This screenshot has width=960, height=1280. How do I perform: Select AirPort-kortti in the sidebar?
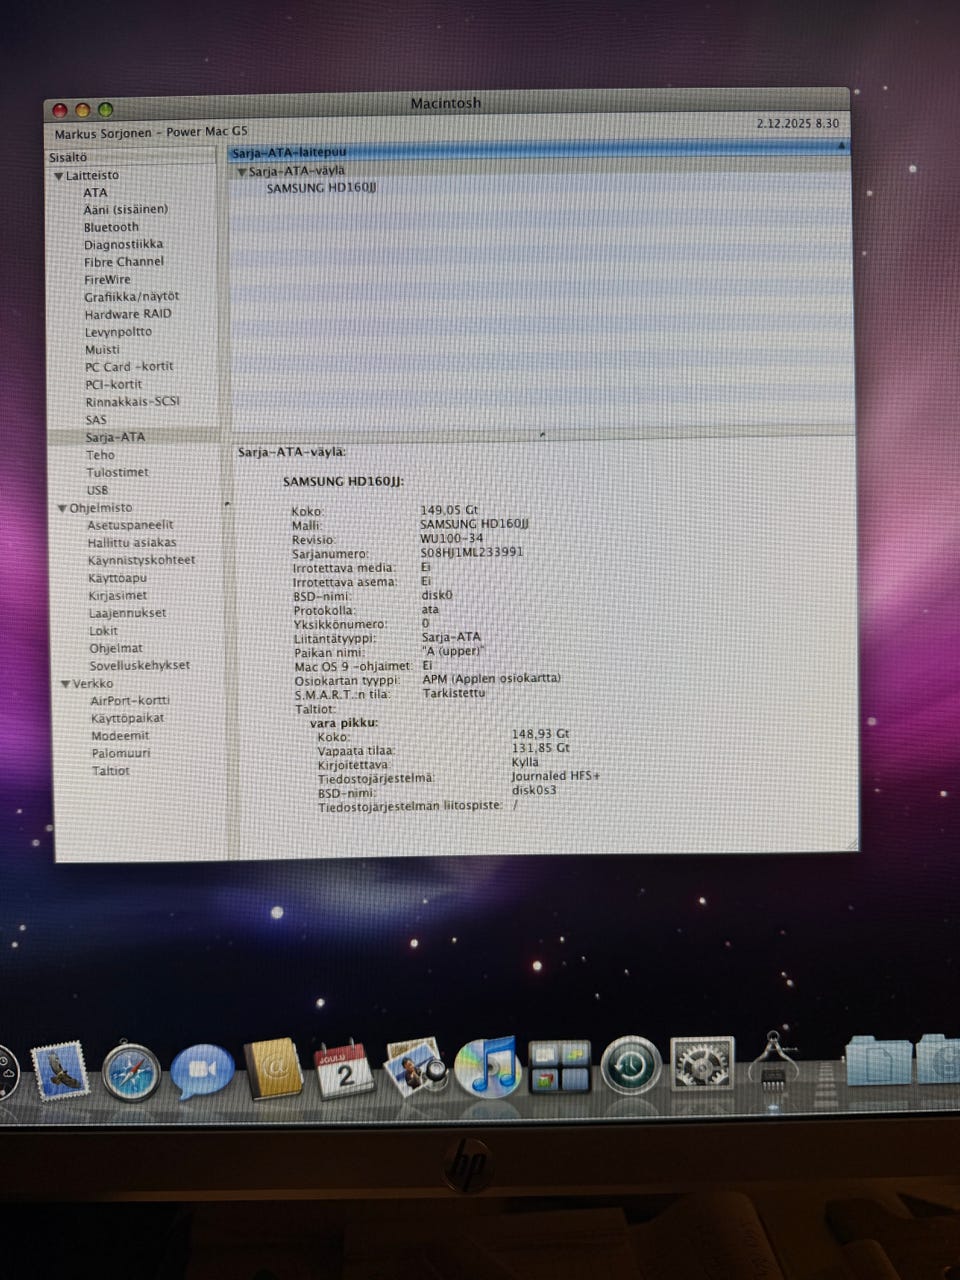click(130, 701)
